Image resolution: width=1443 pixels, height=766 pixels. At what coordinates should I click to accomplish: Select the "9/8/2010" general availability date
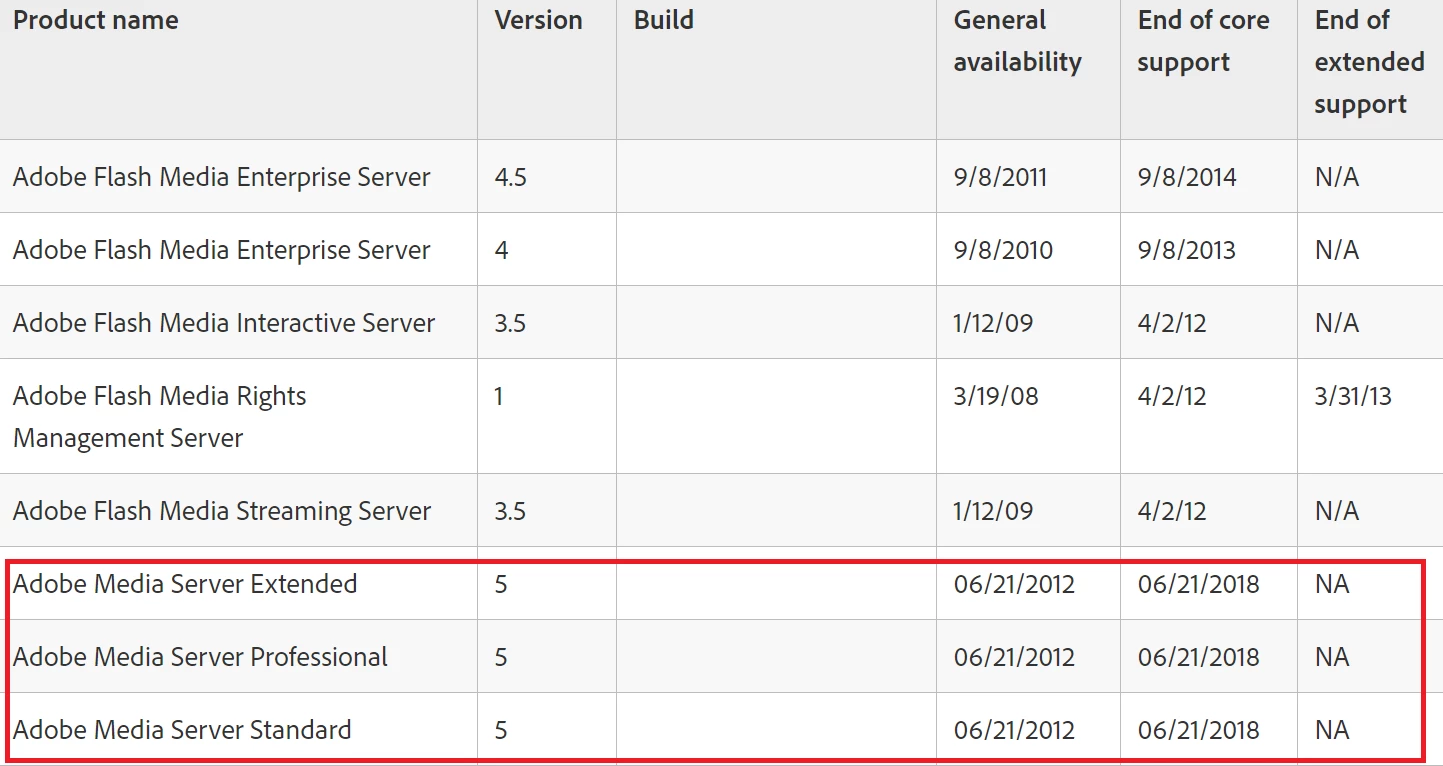(x=1003, y=250)
